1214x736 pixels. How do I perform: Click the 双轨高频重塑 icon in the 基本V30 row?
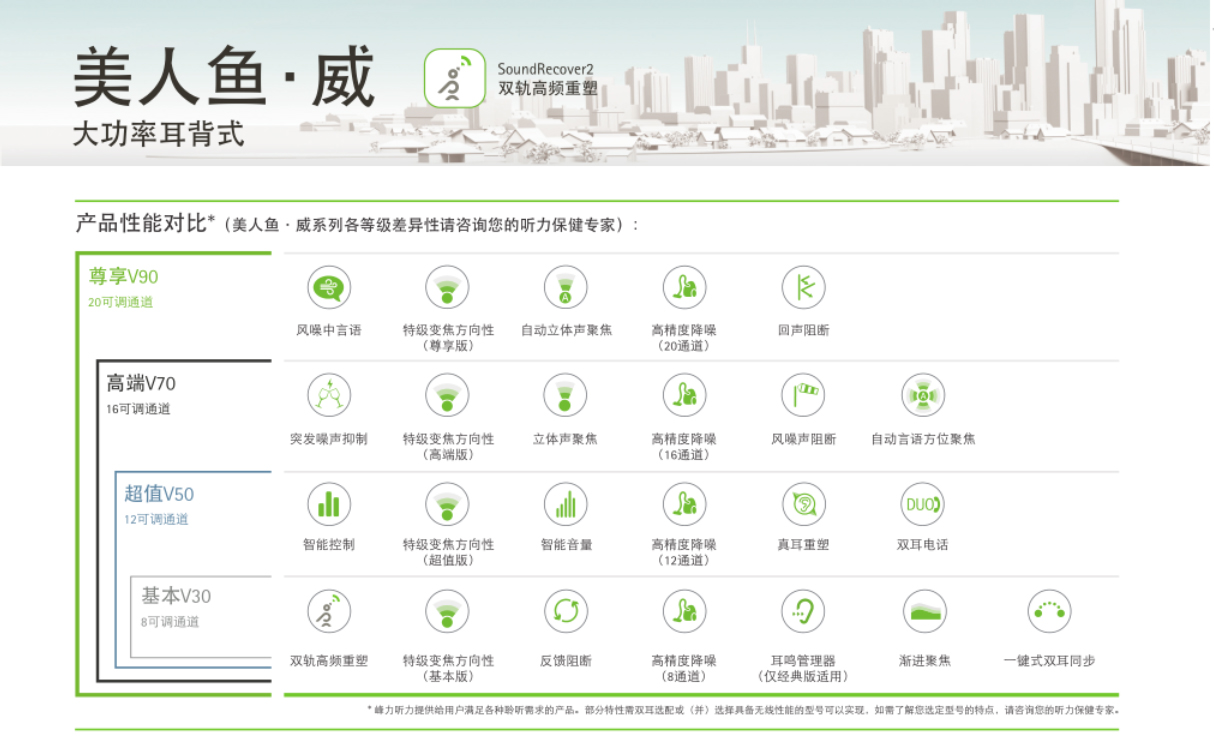click(x=328, y=611)
